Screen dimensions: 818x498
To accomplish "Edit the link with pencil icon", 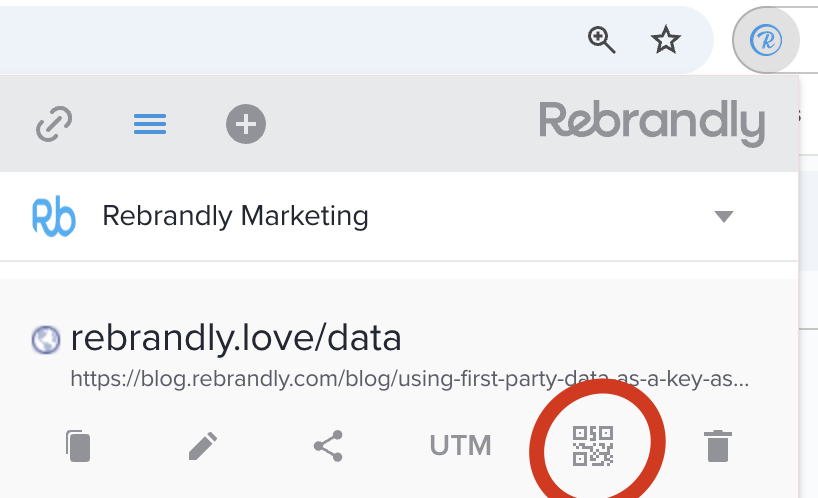I will click(203, 446).
